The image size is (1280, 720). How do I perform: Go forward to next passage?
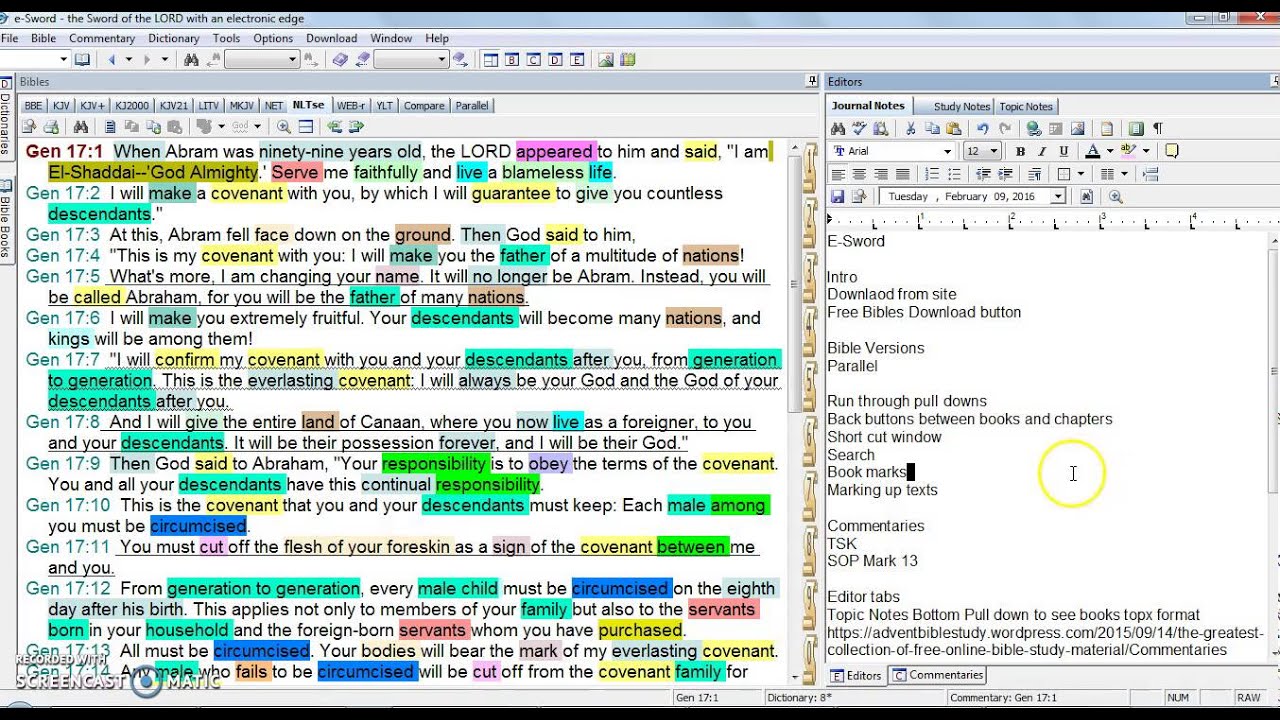(x=147, y=60)
